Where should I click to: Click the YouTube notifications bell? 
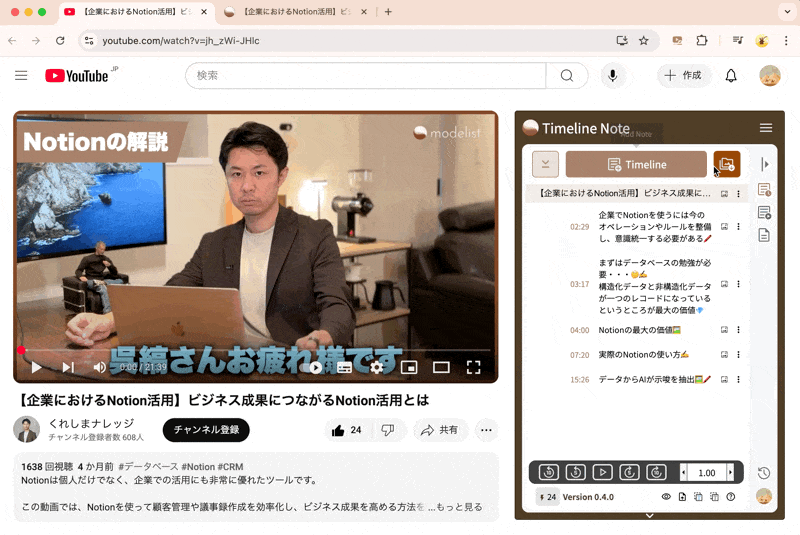click(731, 76)
